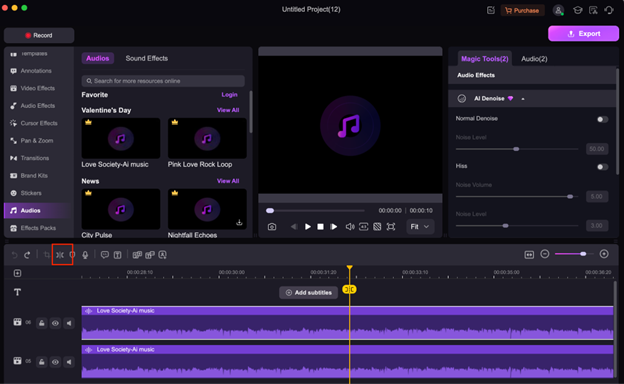Play the preview
Viewport: 624px width, 384px height.
click(308, 227)
